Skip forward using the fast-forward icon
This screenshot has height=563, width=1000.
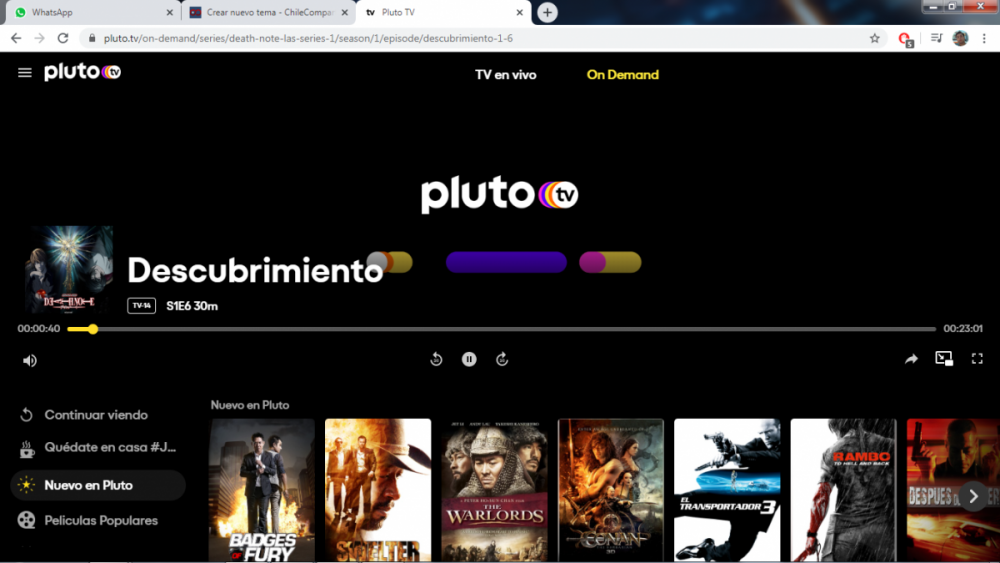(x=502, y=360)
